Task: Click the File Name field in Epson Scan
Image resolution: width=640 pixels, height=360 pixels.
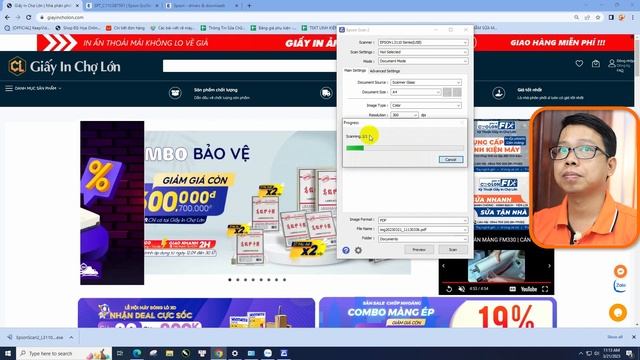Action: [423, 230]
